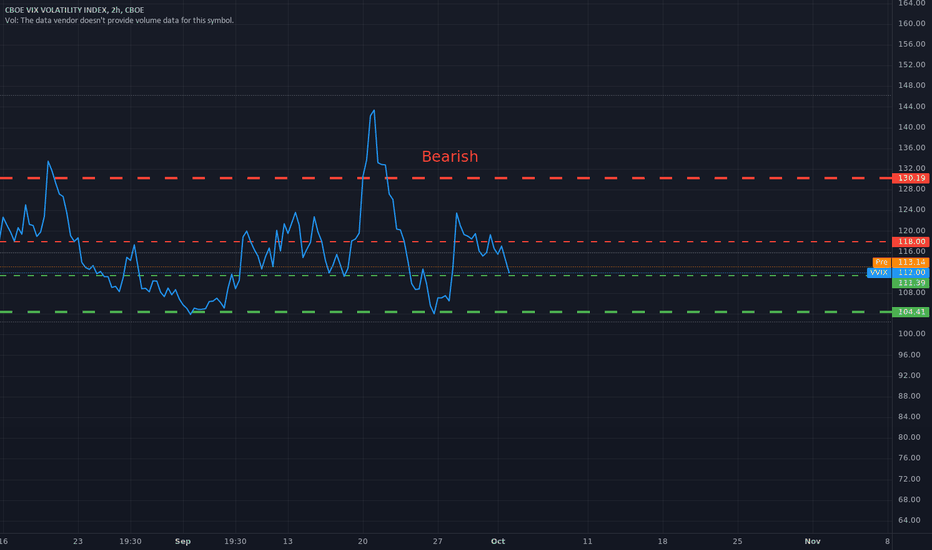
Task: Click the 144.00 price axis value
Action: (x=912, y=106)
